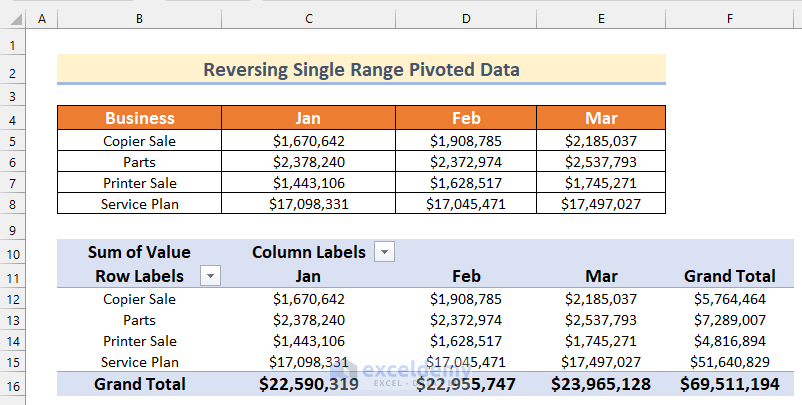Select the 'Grand Total' row label cell
This screenshot has height=405, width=802.
pyautogui.click(x=139, y=383)
